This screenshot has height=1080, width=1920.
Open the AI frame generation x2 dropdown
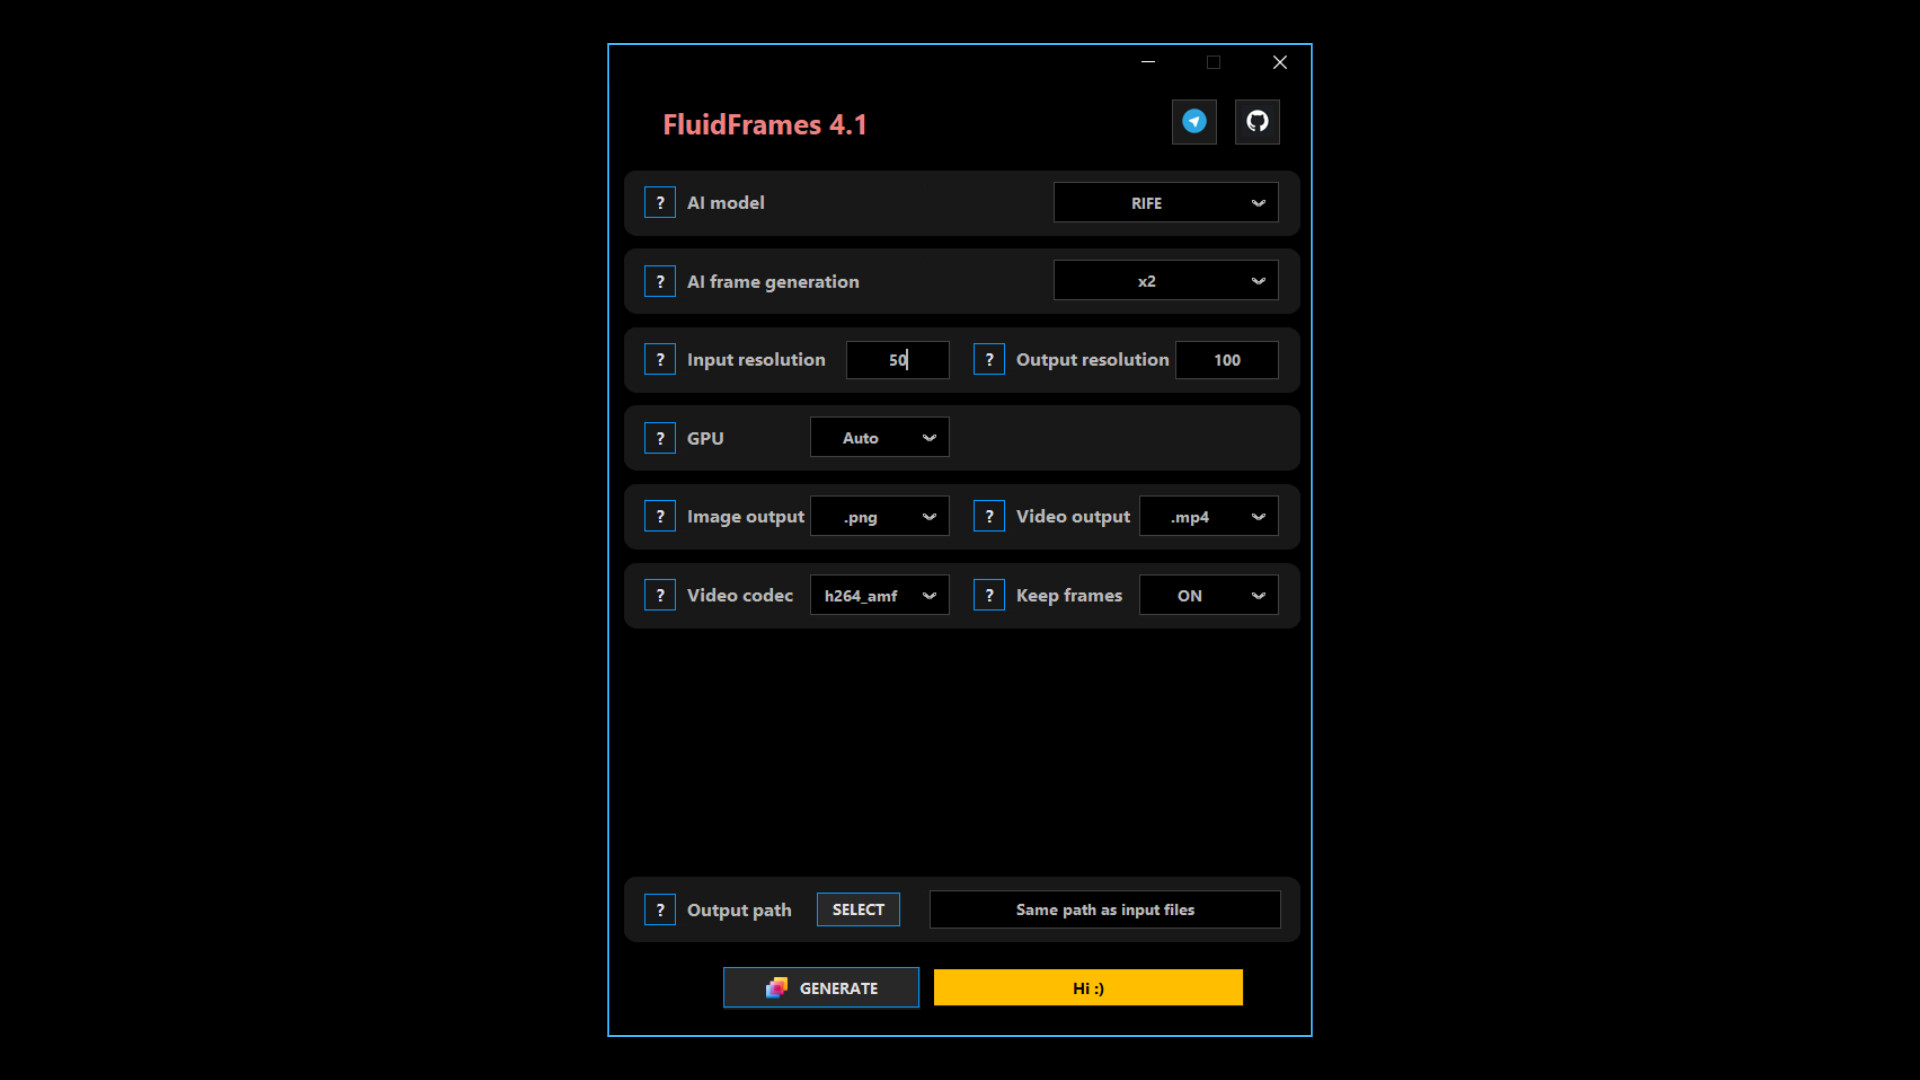point(1166,281)
